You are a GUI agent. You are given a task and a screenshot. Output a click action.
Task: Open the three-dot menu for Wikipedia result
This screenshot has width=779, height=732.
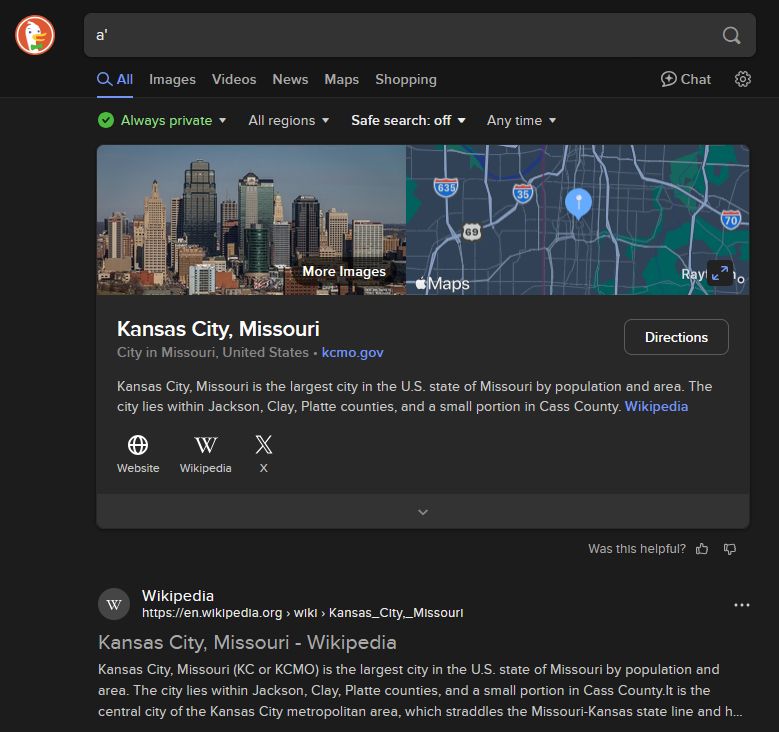742,605
